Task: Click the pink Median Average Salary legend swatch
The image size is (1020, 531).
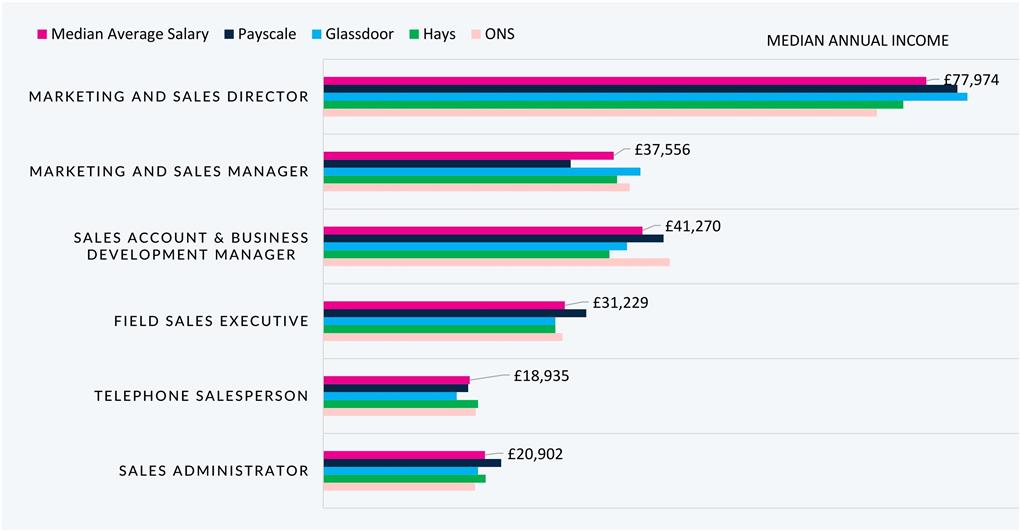Action: pos(42,35)
